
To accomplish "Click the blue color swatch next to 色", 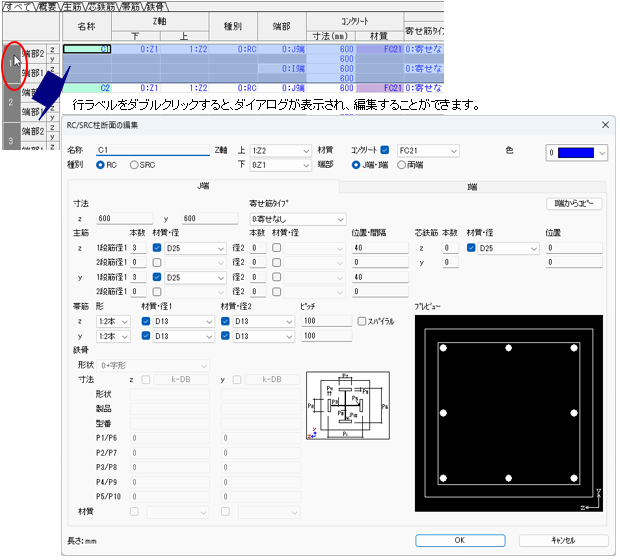I will (576, 153).
